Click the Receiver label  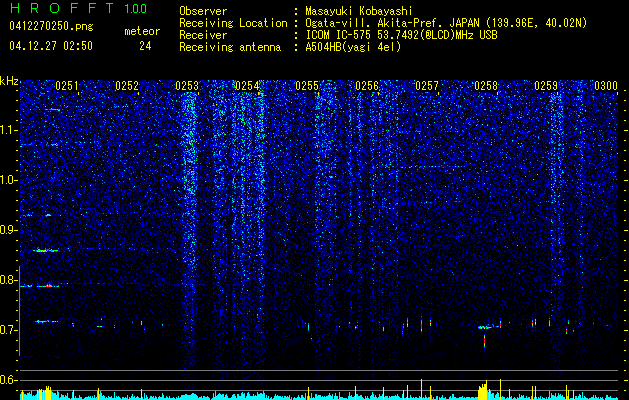tap(203, 35)
